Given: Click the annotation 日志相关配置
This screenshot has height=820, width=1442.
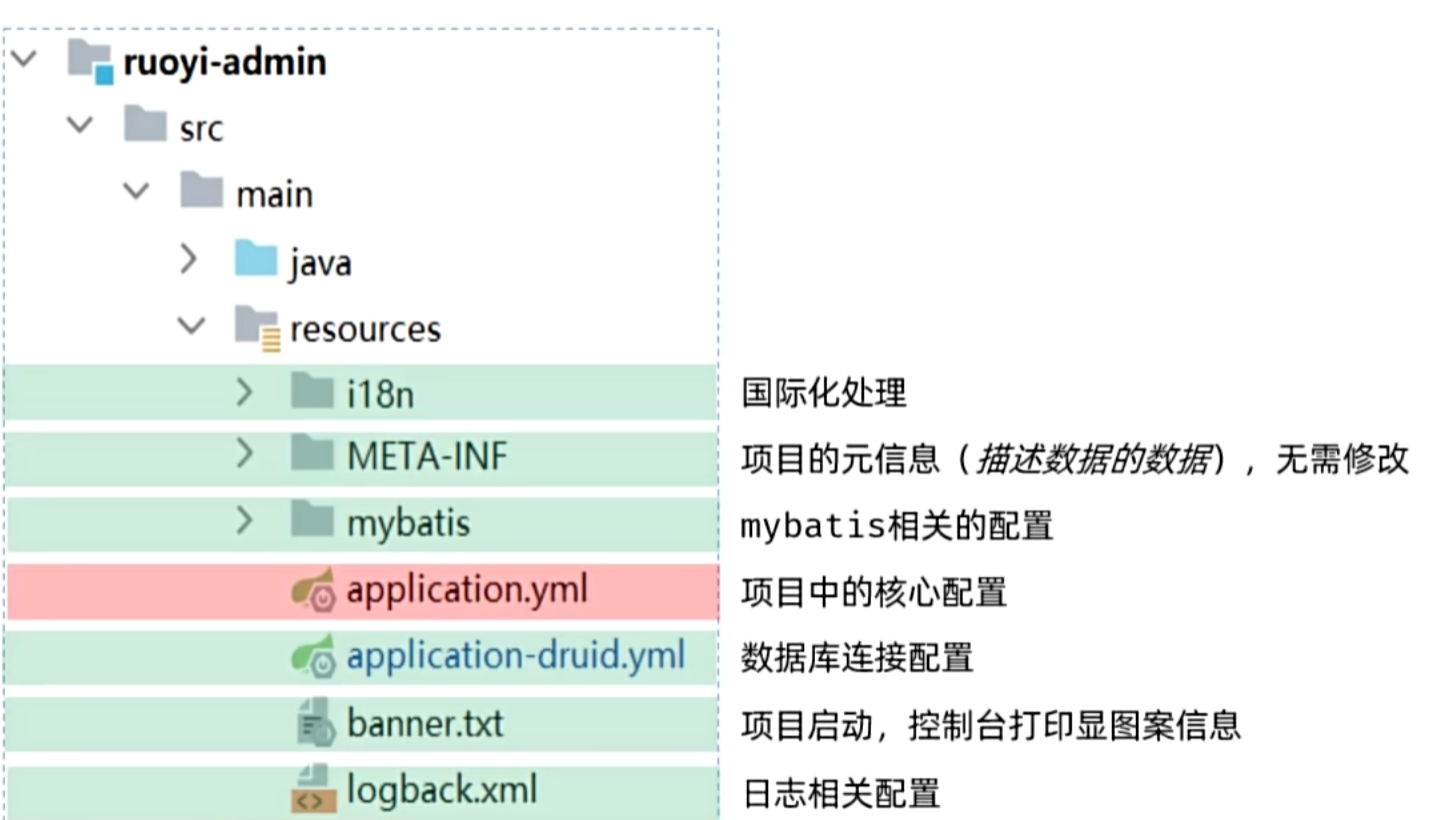Looking at the screenshot, I should pyautogui.click(x=841, y=793).
